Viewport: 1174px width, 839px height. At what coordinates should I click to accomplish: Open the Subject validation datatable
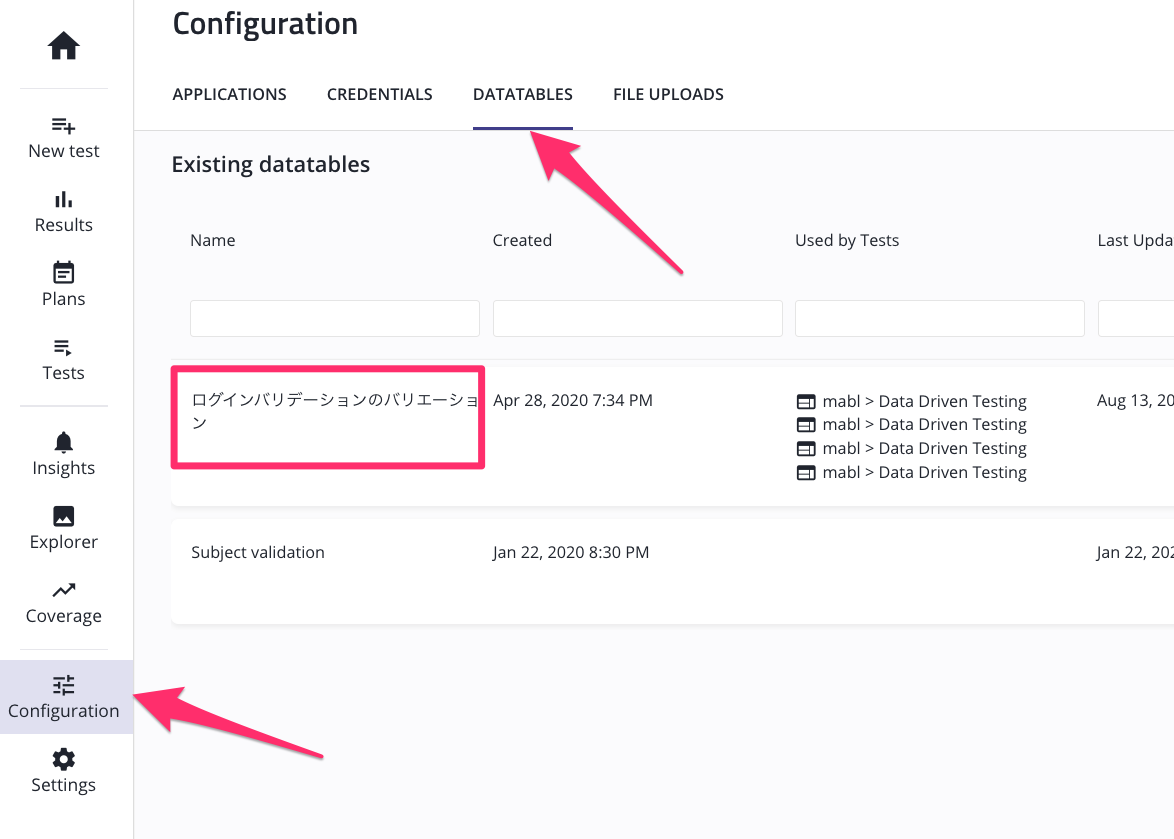click(258, 552)
